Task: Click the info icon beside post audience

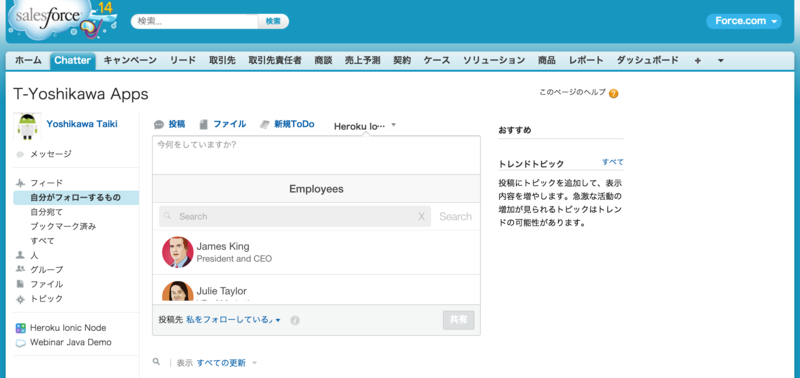Action: [x=295, y=320]
